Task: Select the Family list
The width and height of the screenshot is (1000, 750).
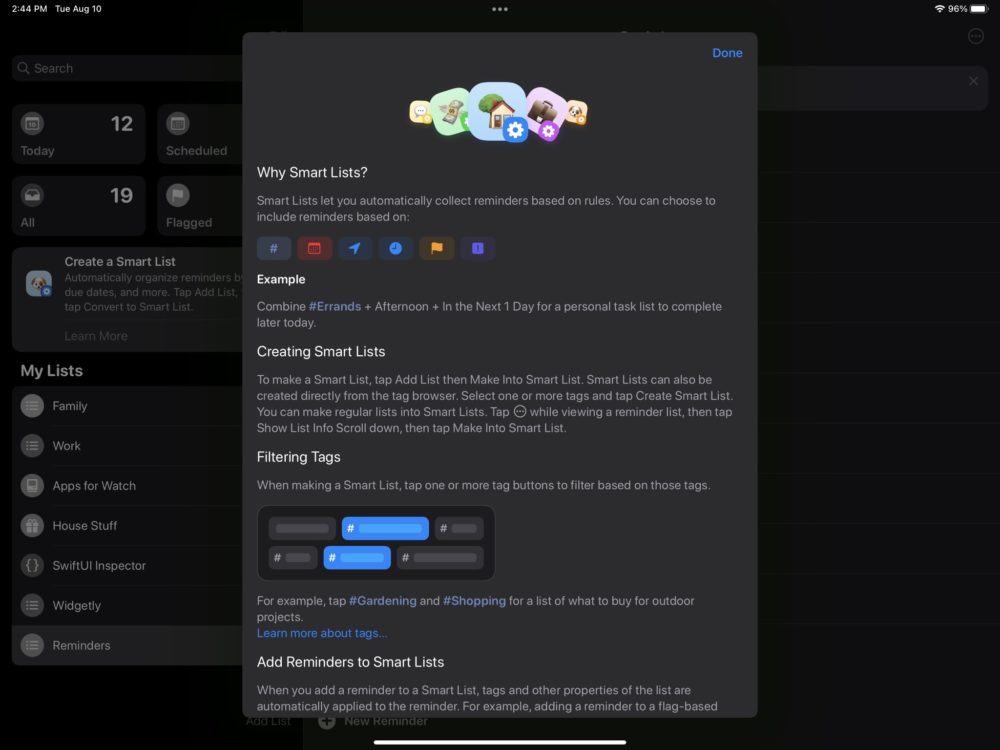Action: (x=70, y=406)
